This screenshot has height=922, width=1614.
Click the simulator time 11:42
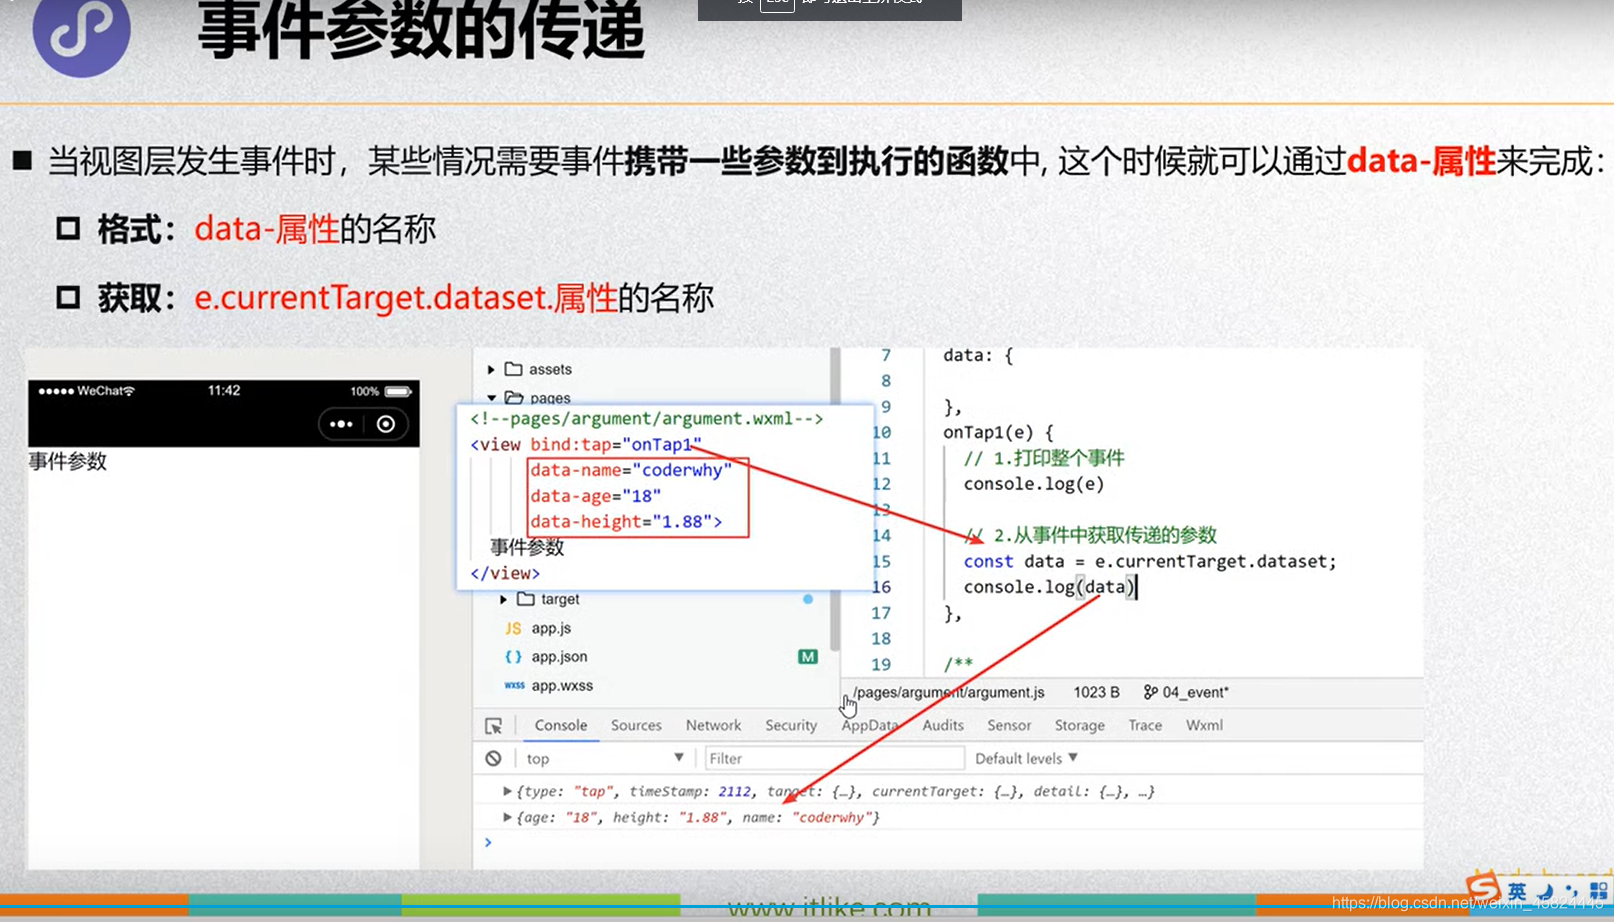[x=224, y=390]
